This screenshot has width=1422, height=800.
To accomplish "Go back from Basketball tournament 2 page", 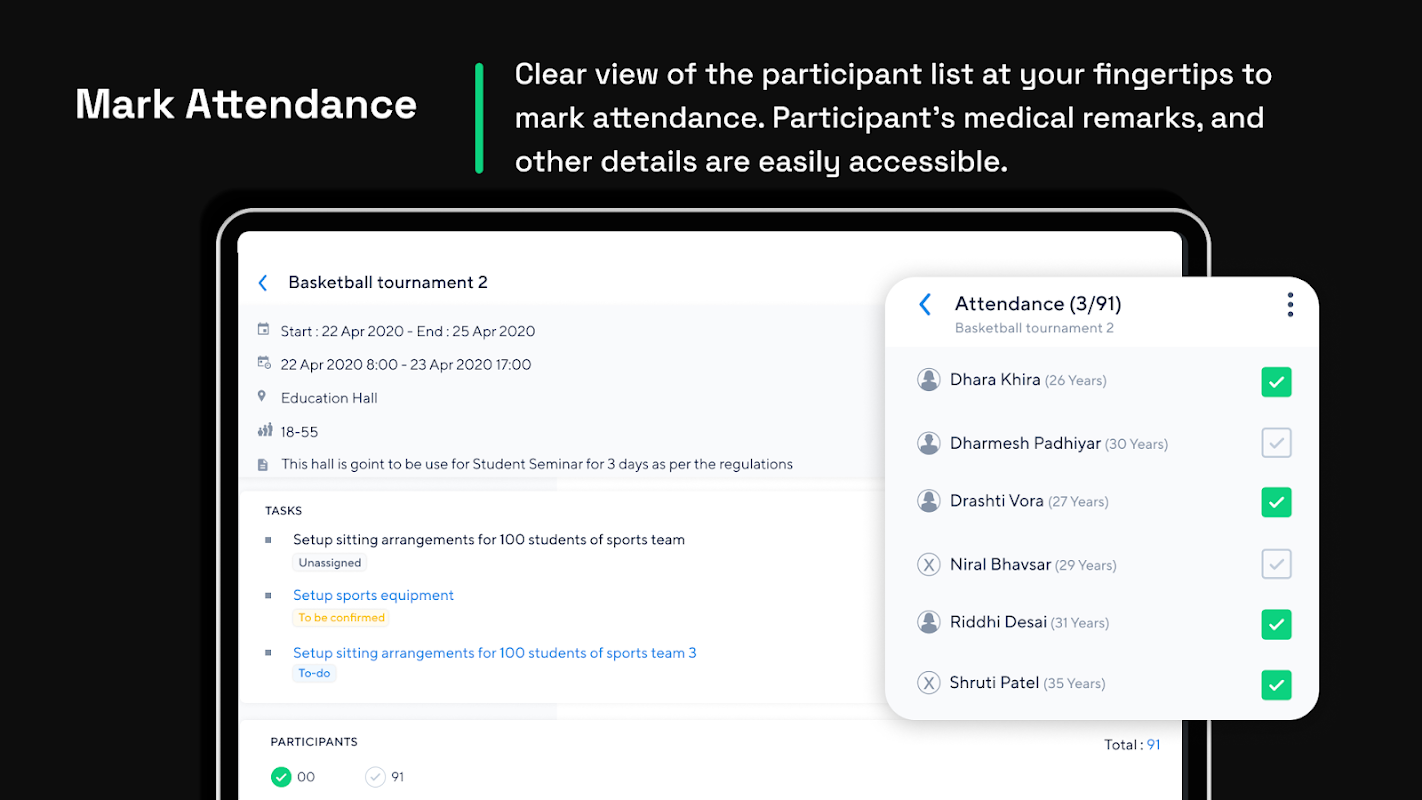I will tap(263, 283).
